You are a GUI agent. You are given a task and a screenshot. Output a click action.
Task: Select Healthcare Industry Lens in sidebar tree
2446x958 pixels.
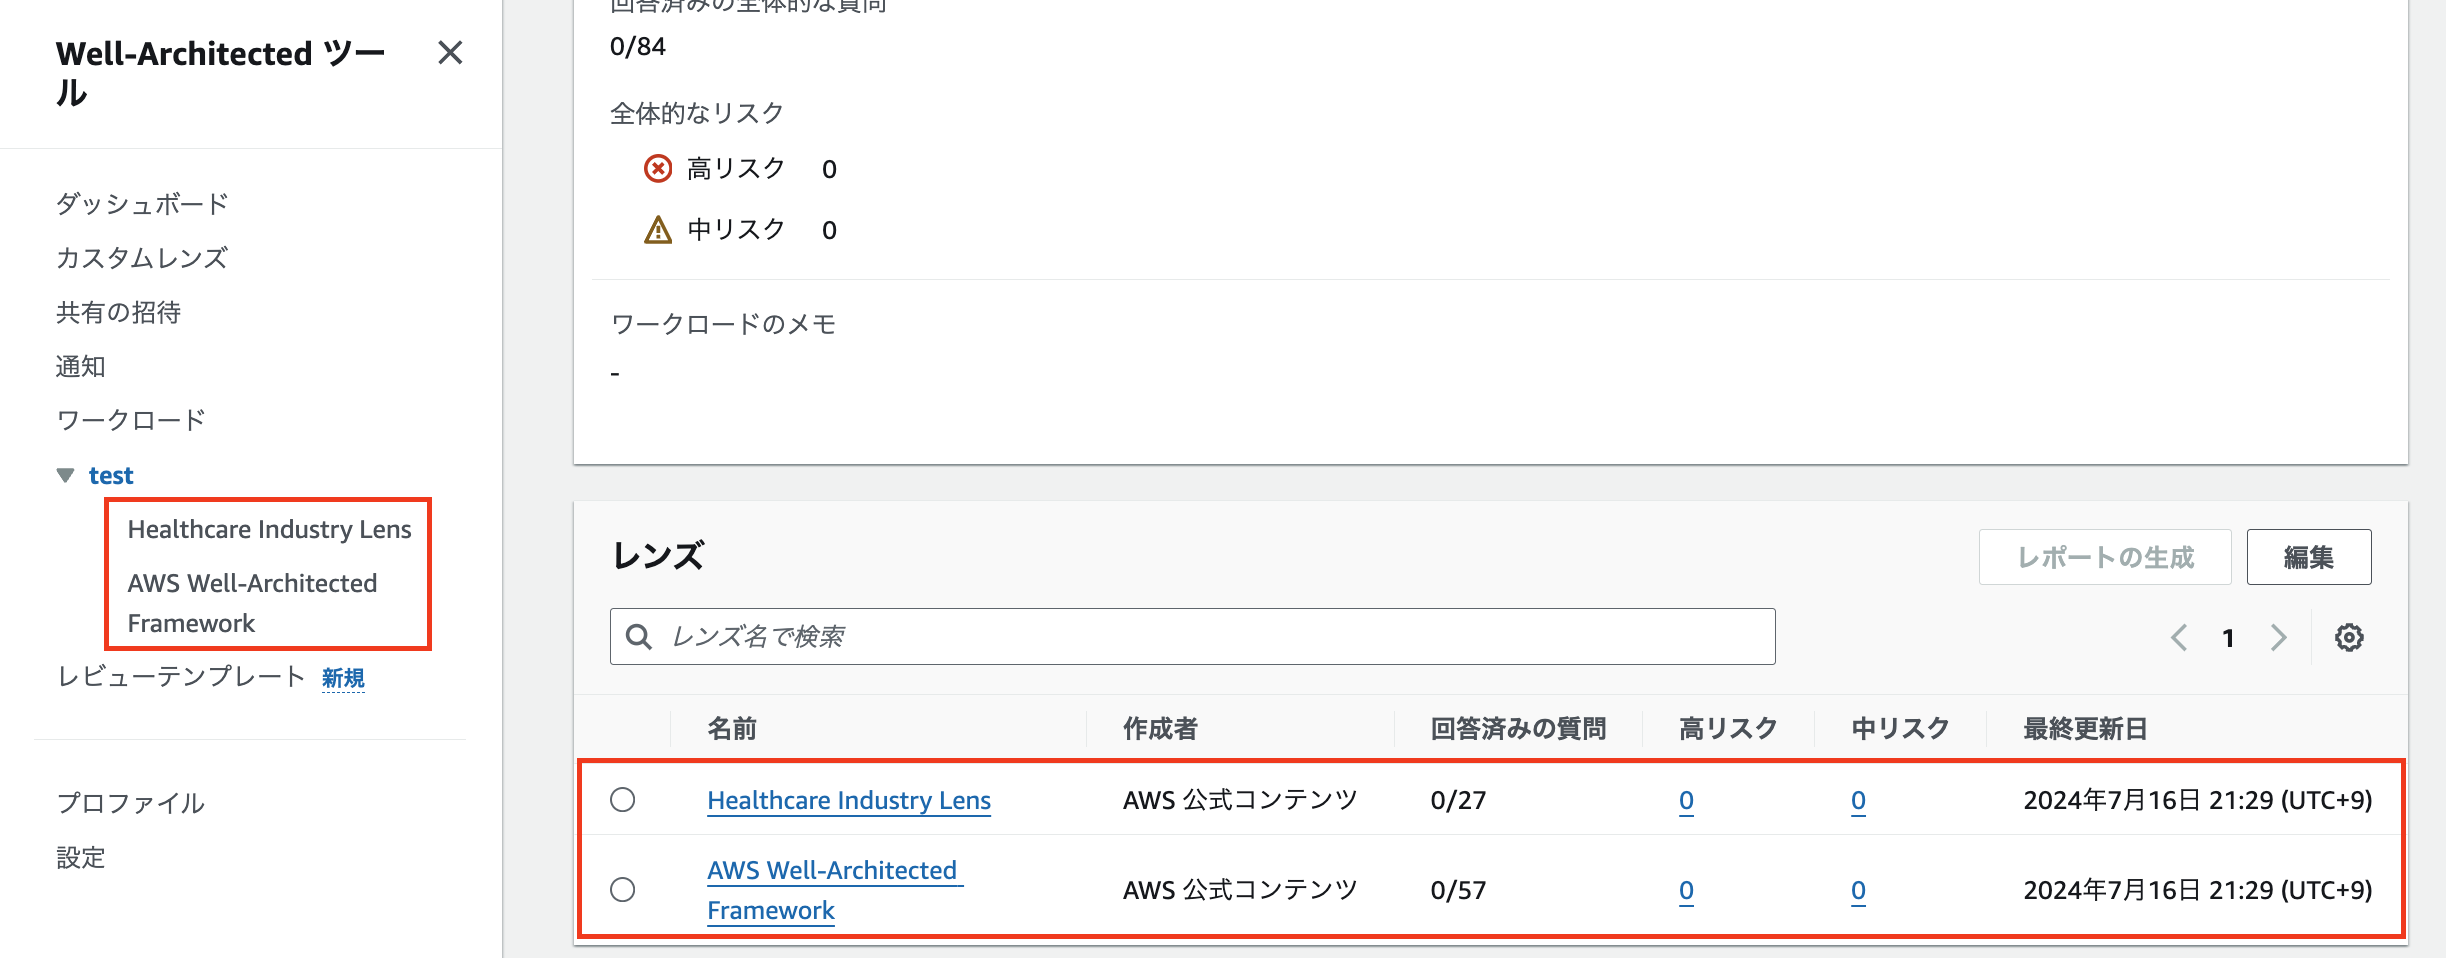269,529
